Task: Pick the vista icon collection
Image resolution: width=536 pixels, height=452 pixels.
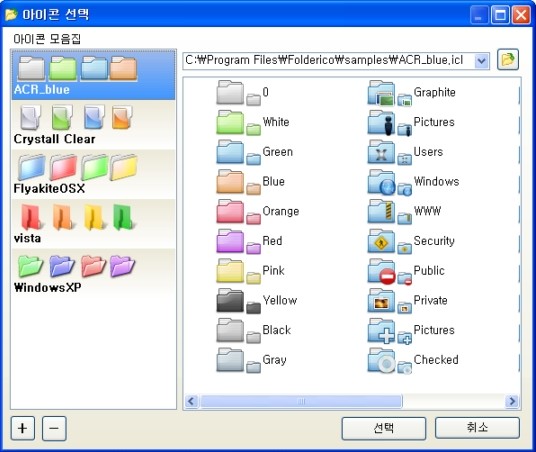Action: [93, 224]
